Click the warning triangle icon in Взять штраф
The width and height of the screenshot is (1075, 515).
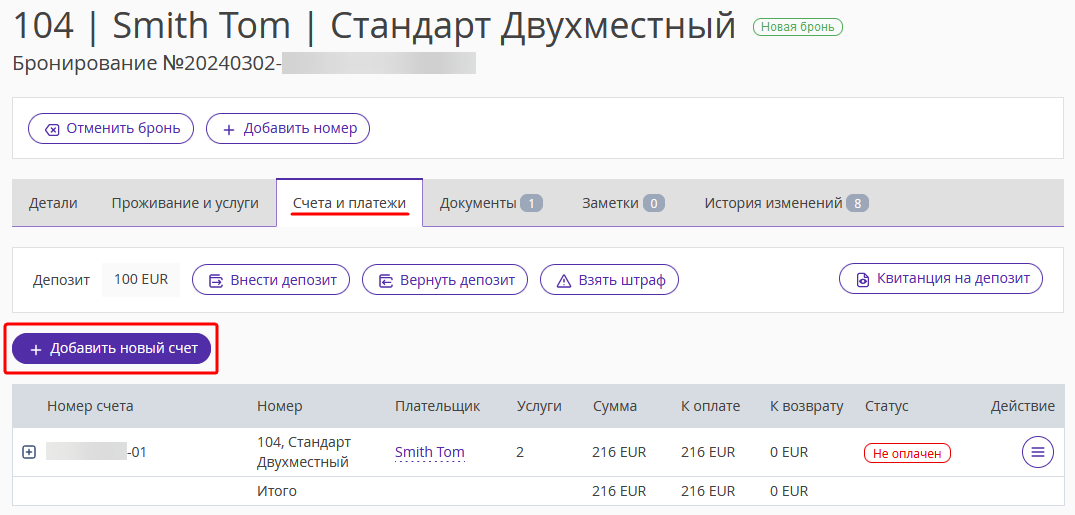pos(564,281)
